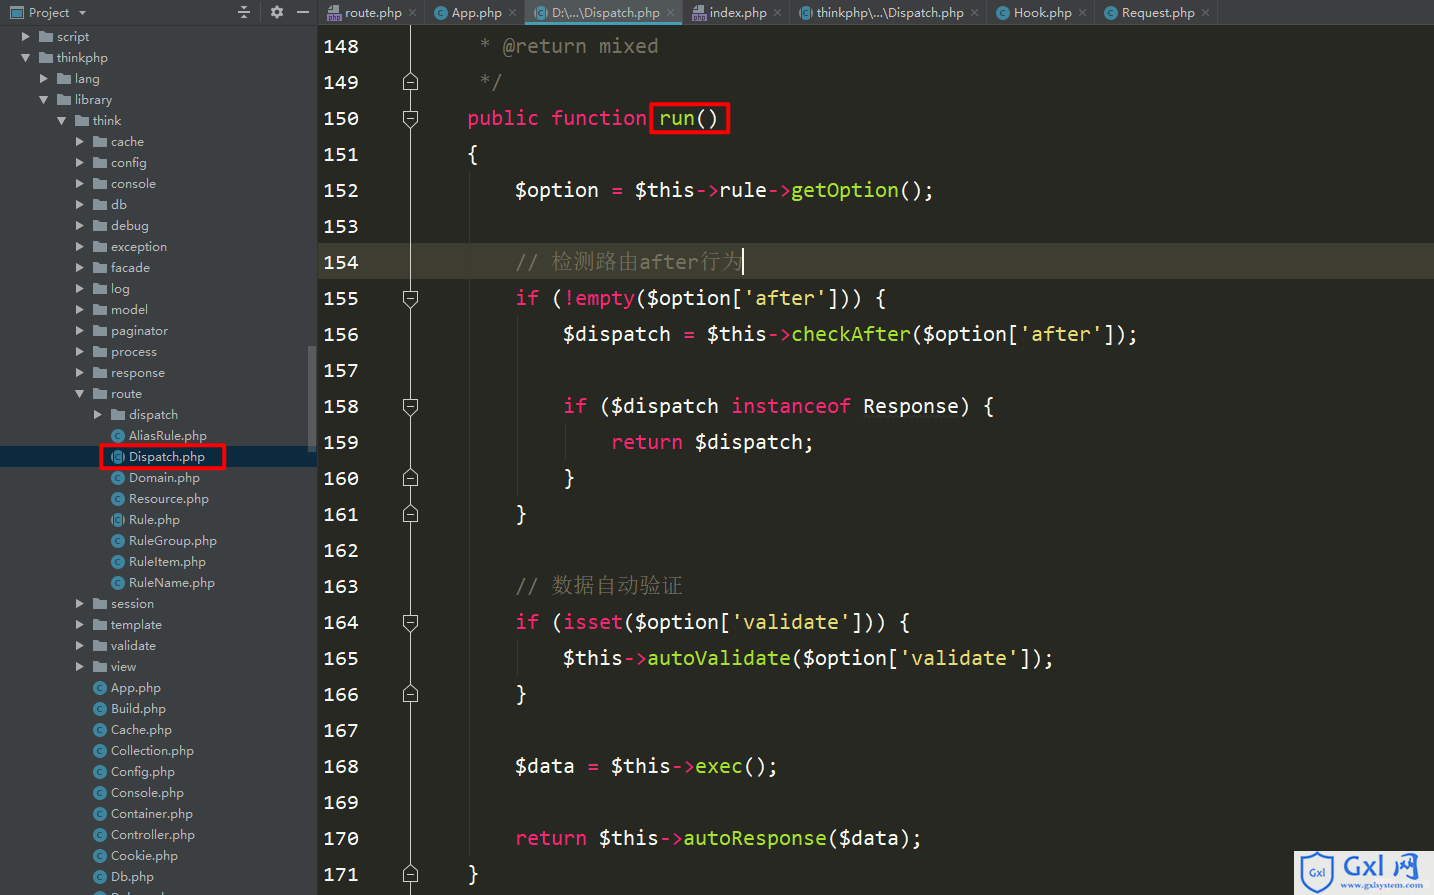Fold the if block at line 155
Screen dimensions: 1434x895
tap(410, 298)
